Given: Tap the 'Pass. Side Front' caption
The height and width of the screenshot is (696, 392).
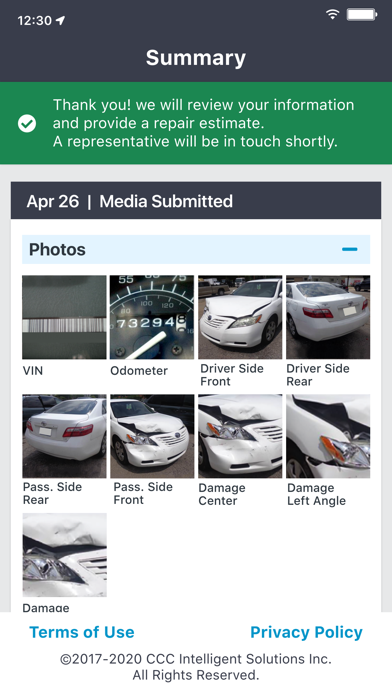Looking at the screenshot, I should [143, 493].
